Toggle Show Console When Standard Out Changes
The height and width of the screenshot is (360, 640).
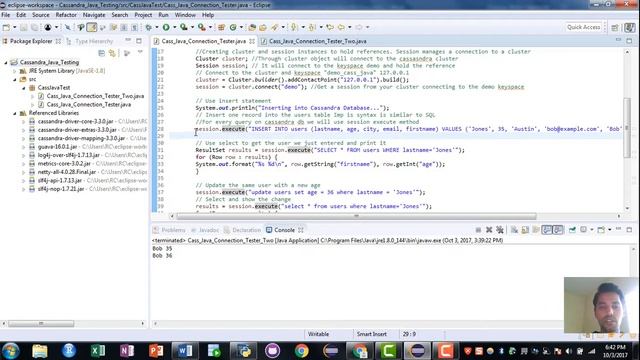click(x=547, y=230)
